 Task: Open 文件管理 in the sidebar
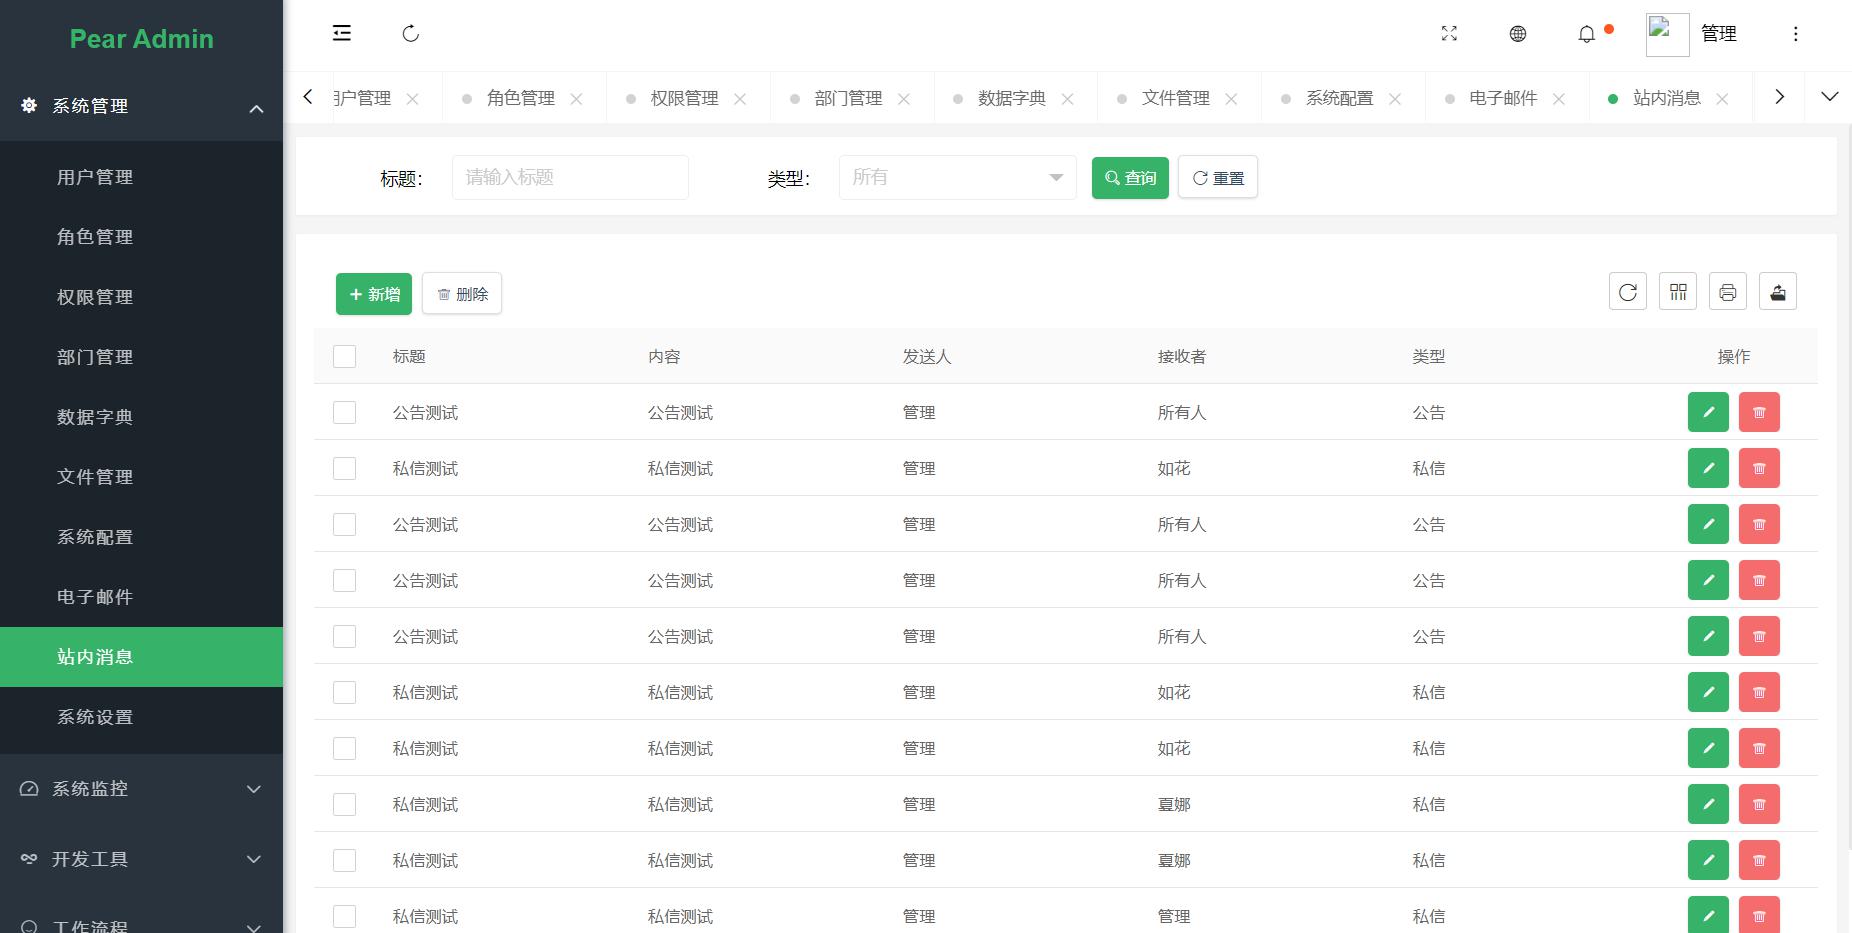point(141,477)
